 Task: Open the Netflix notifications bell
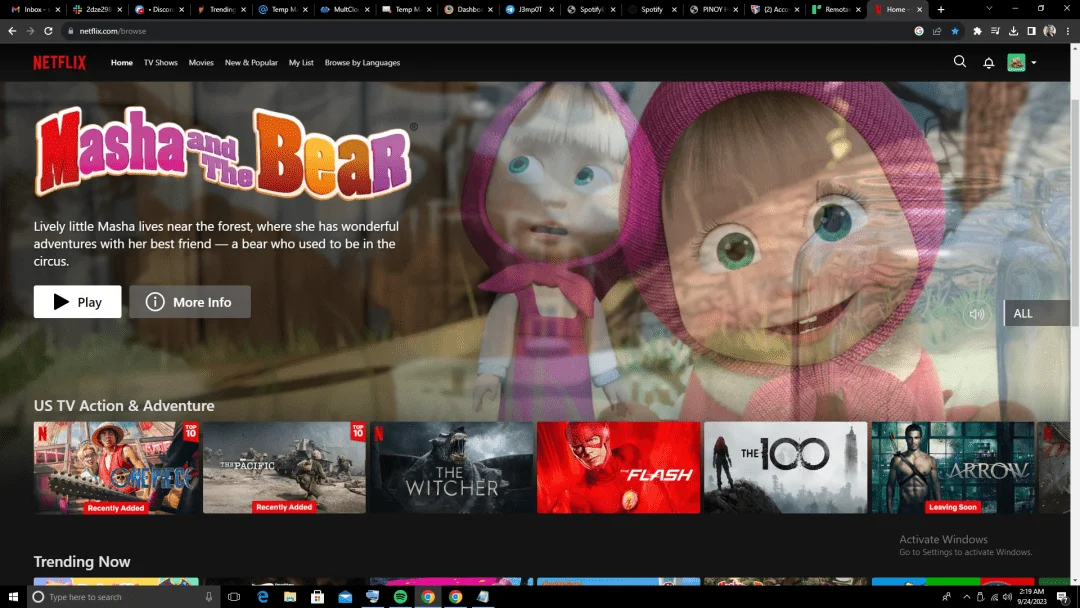[988, 63]
